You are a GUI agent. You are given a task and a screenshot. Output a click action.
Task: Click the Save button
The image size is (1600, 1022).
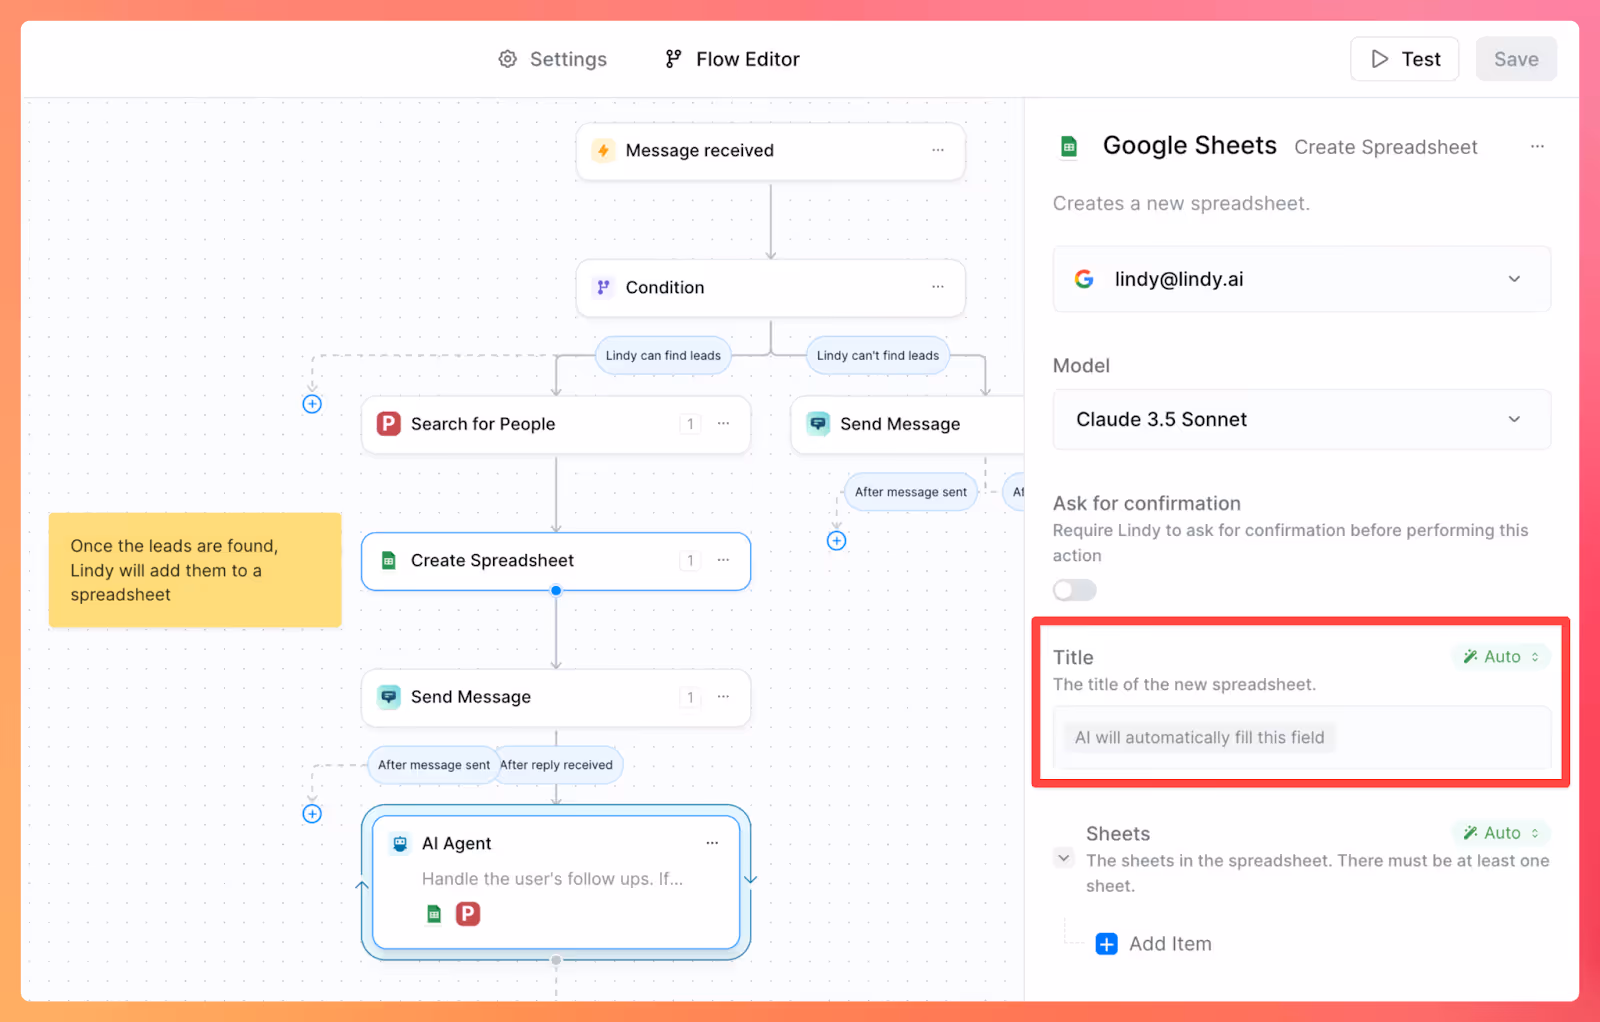coord(1516,59)
